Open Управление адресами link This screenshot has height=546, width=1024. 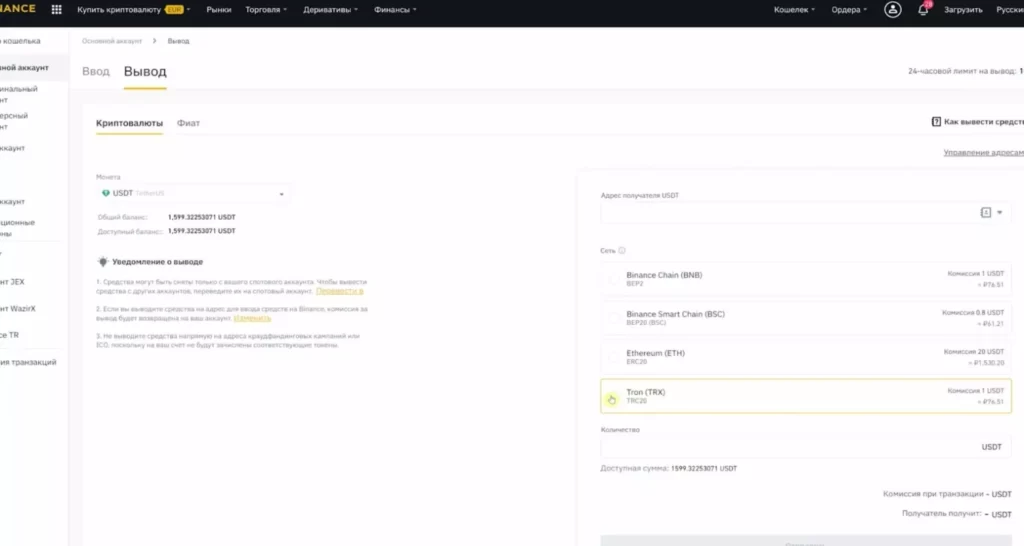[984, 152]
